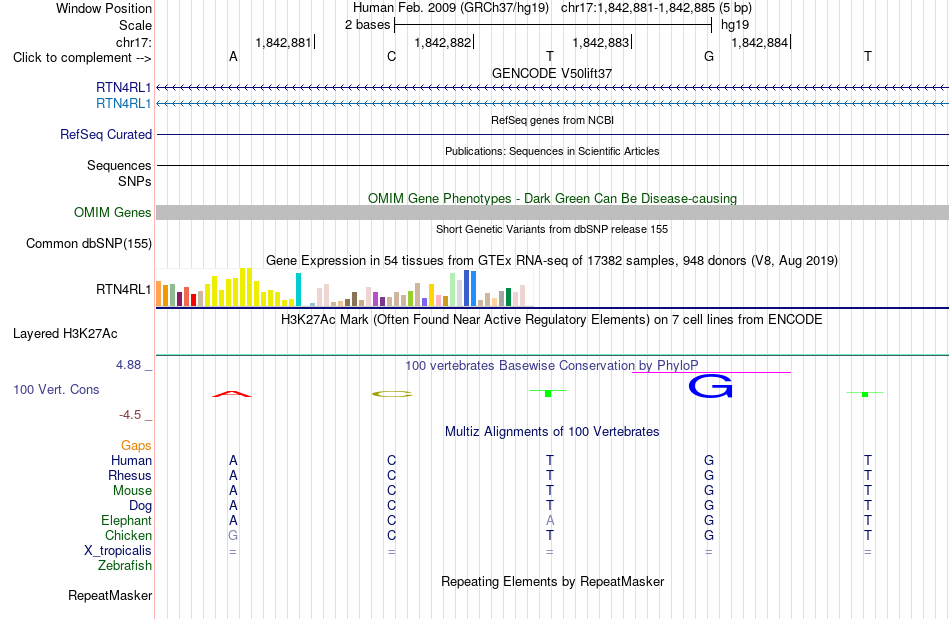Click the red bar in GTEx expression chart
Screen dimensions: 950x619
[x=193, y=300]
